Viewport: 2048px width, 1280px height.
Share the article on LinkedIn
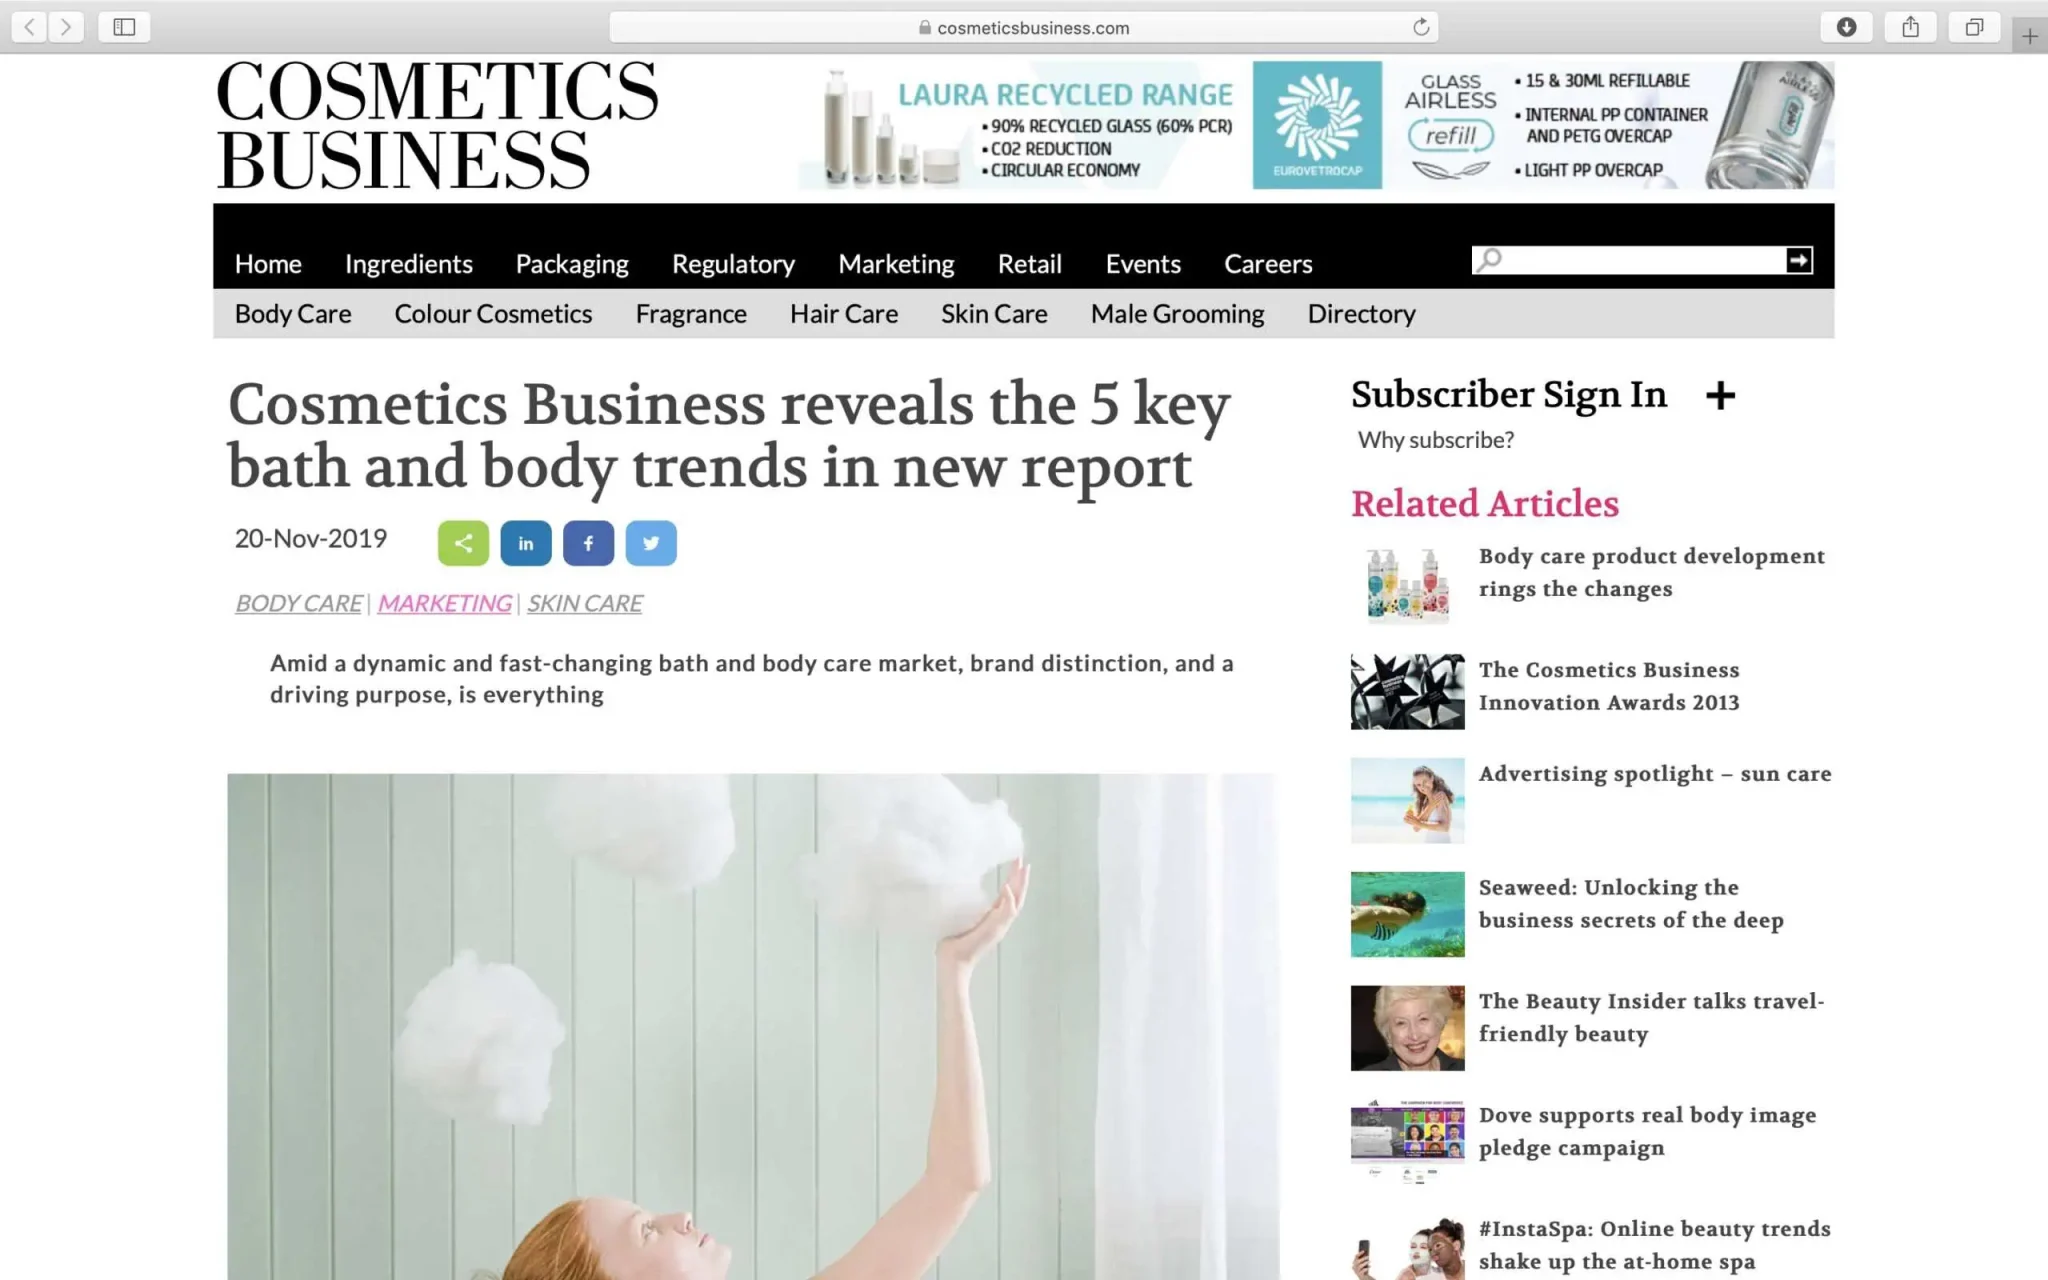click(526, 543)
